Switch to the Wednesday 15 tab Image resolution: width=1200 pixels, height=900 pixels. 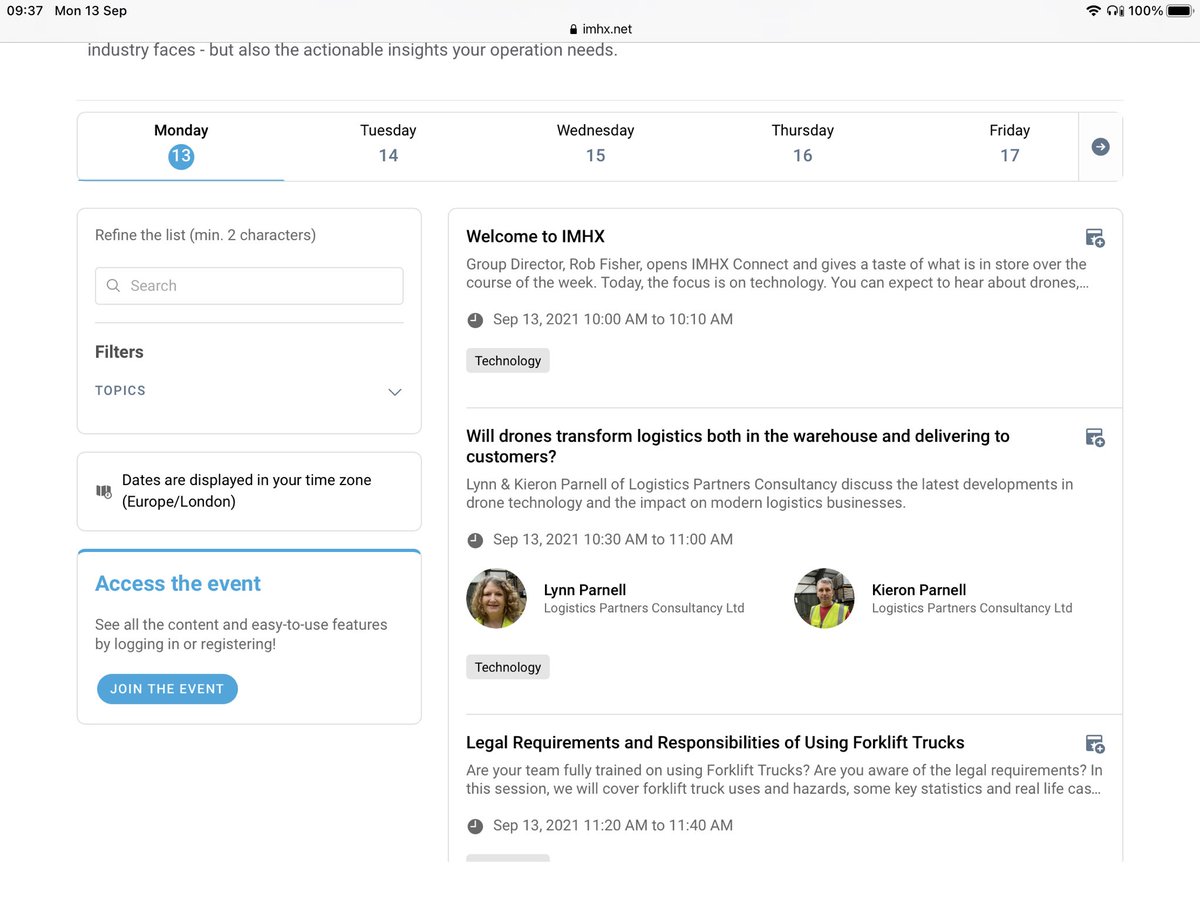[x=595, y=143]
